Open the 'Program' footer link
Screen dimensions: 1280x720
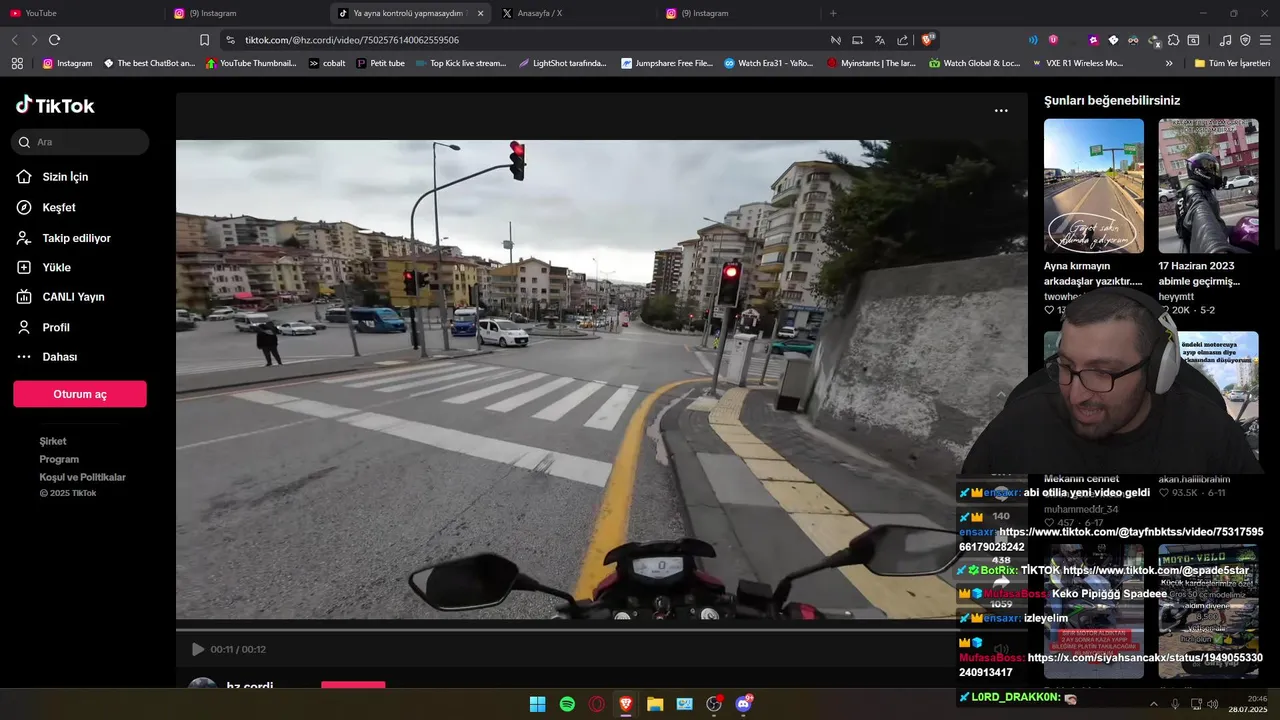pyautogui.click(x=59, y=459)
